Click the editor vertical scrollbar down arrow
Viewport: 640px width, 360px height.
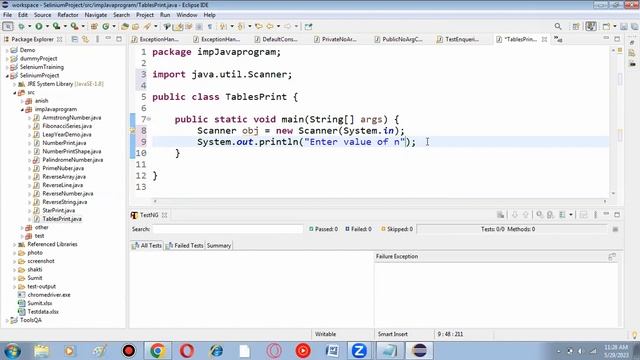(613, 193)
